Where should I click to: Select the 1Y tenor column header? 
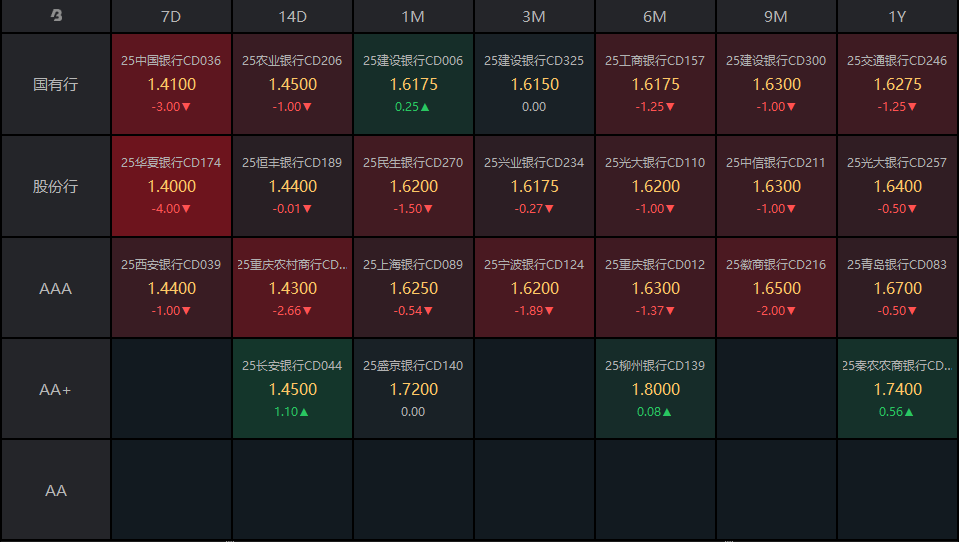click(x=897, y=16)
